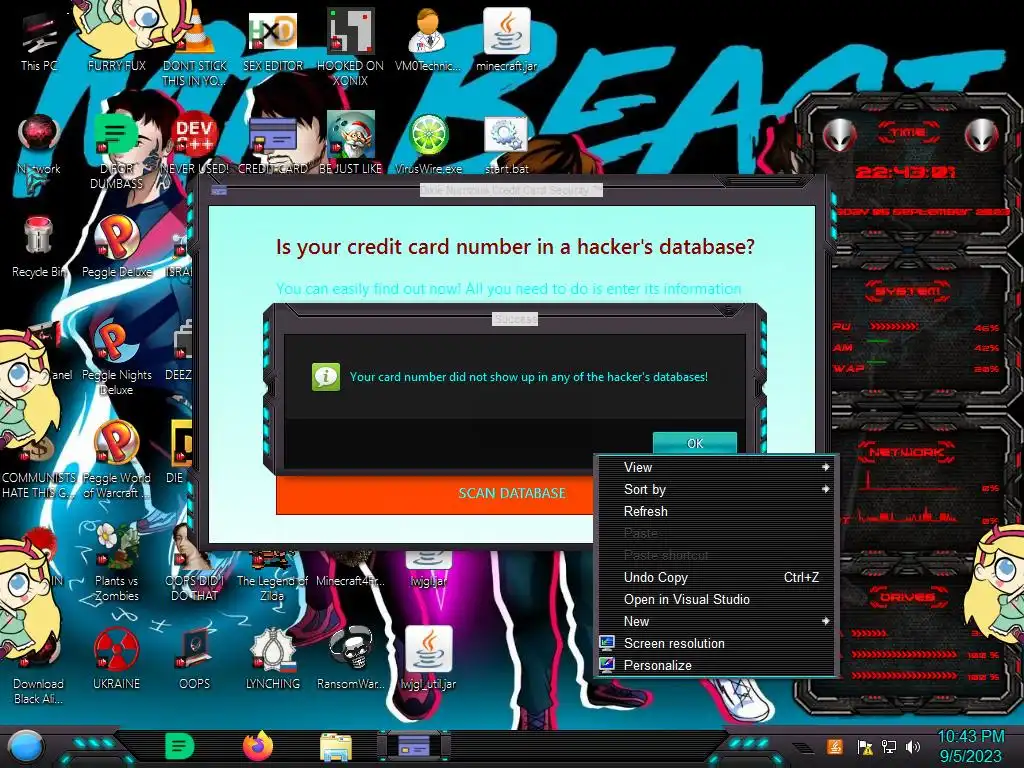Open the green chat app taskbar icon
The image size is (1024, 768).
[x=180, y=746]
